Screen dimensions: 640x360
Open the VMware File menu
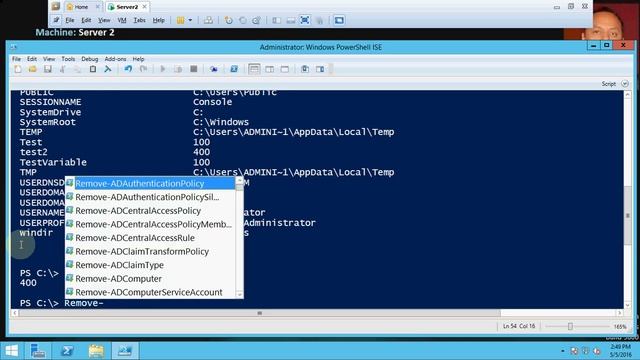[x=70, y=20]
